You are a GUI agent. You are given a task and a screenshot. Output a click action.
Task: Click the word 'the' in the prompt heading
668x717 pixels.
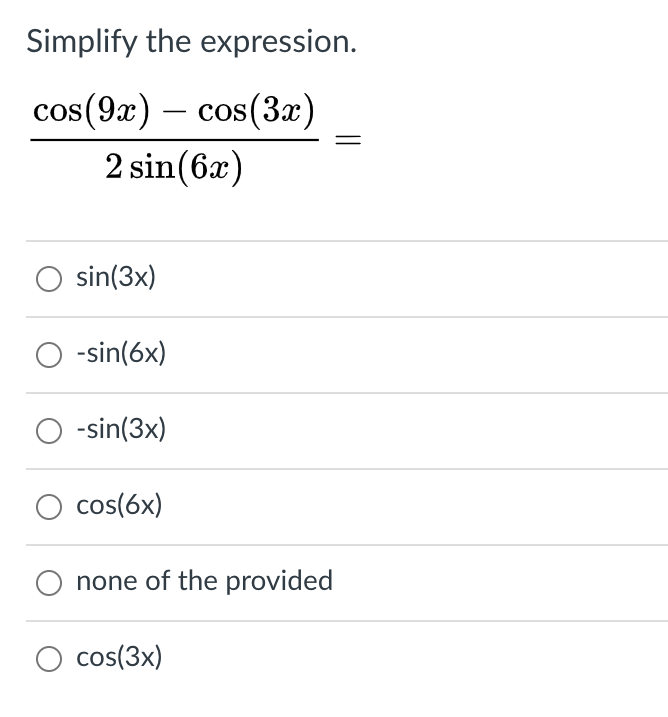pyautogui.click(x=169, y=42)
